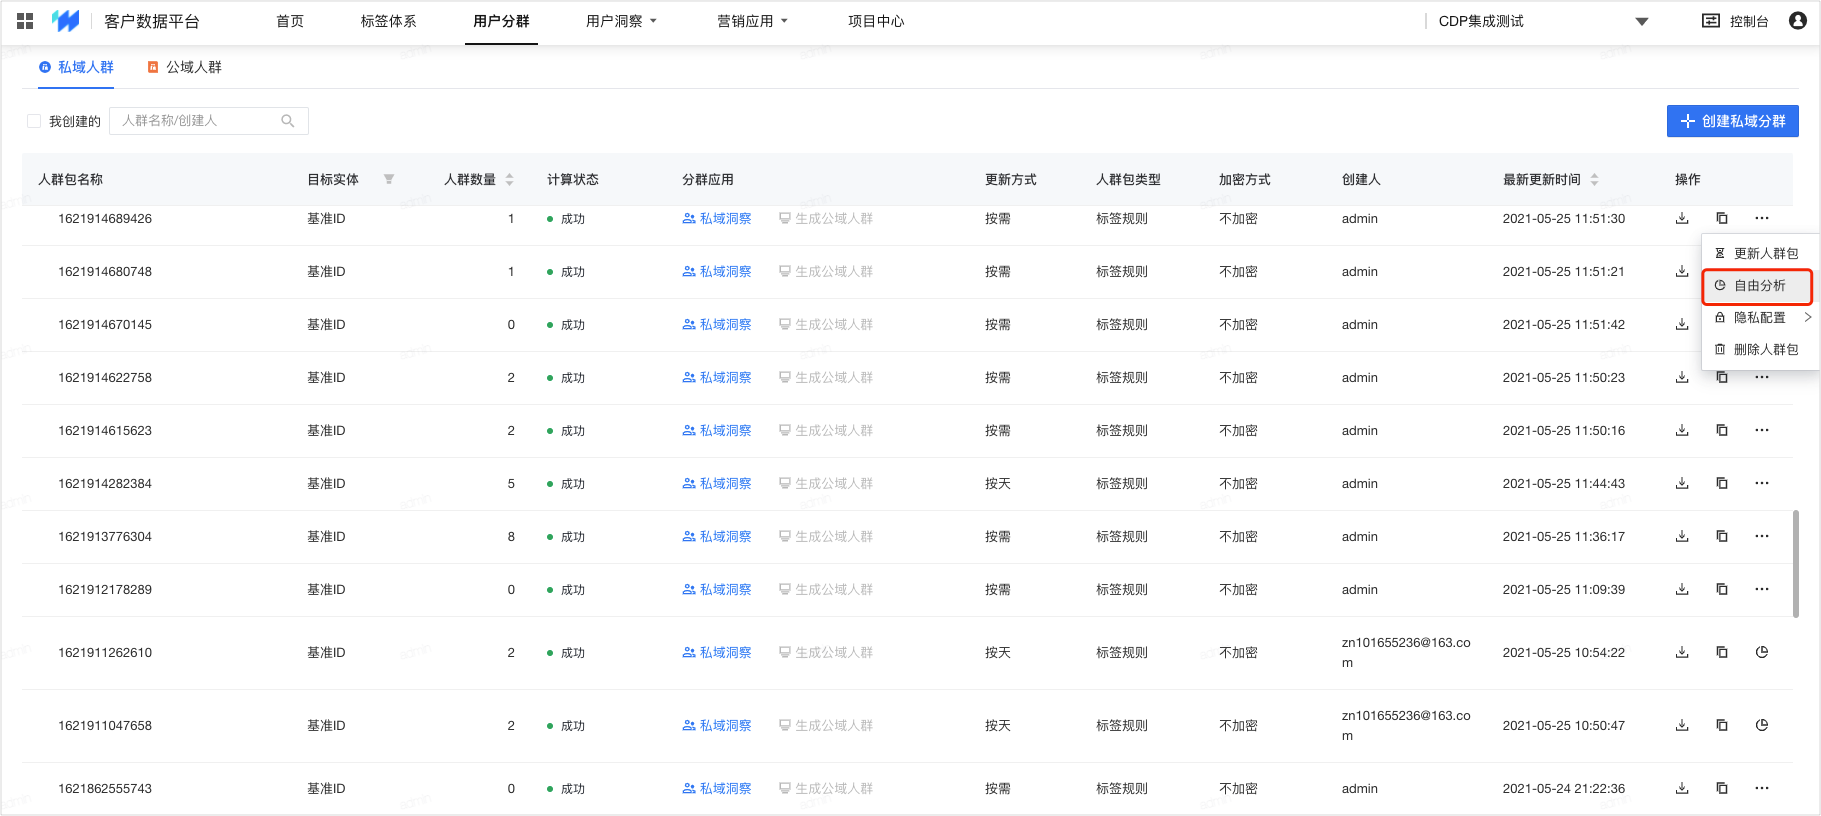This screenshot has width=1821, height=816.
Task: Click 创建私域分群 button
Action: [x=1732, y=121]
